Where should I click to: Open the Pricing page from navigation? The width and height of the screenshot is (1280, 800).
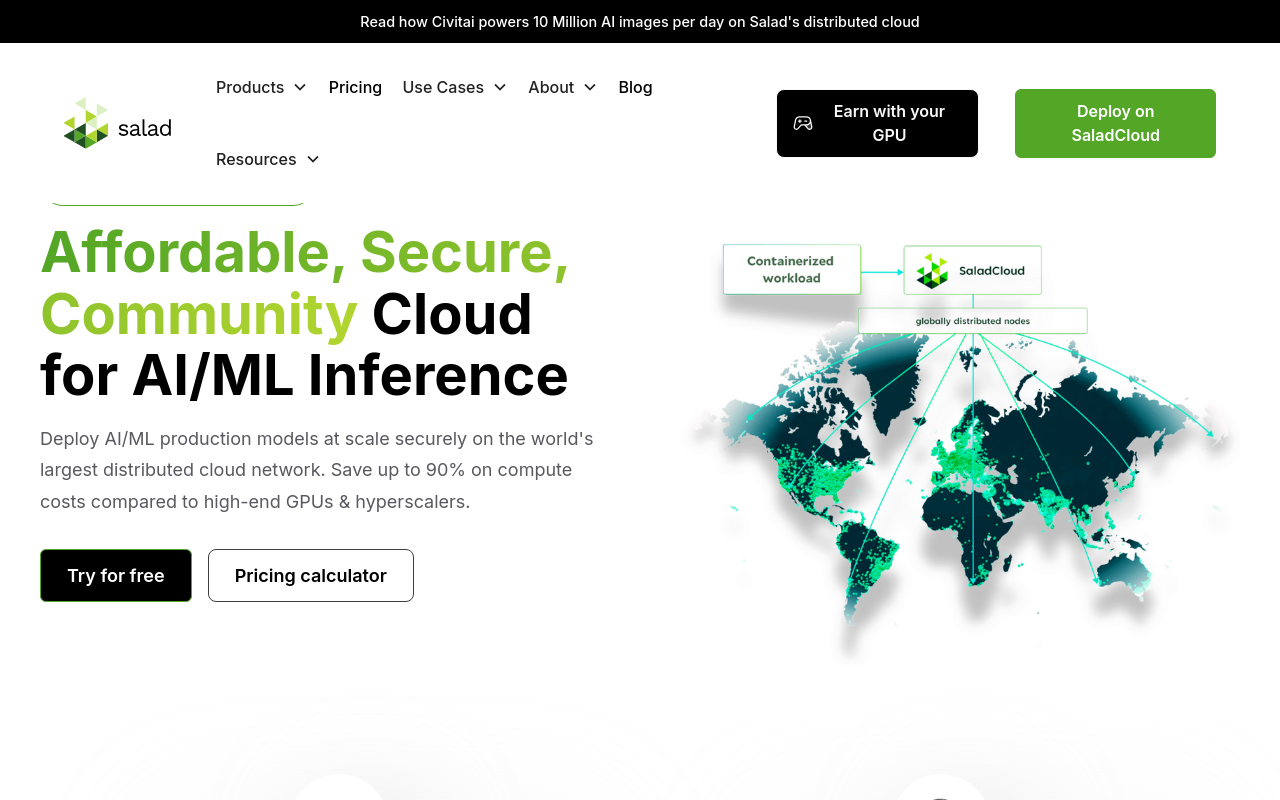(355, 87)
